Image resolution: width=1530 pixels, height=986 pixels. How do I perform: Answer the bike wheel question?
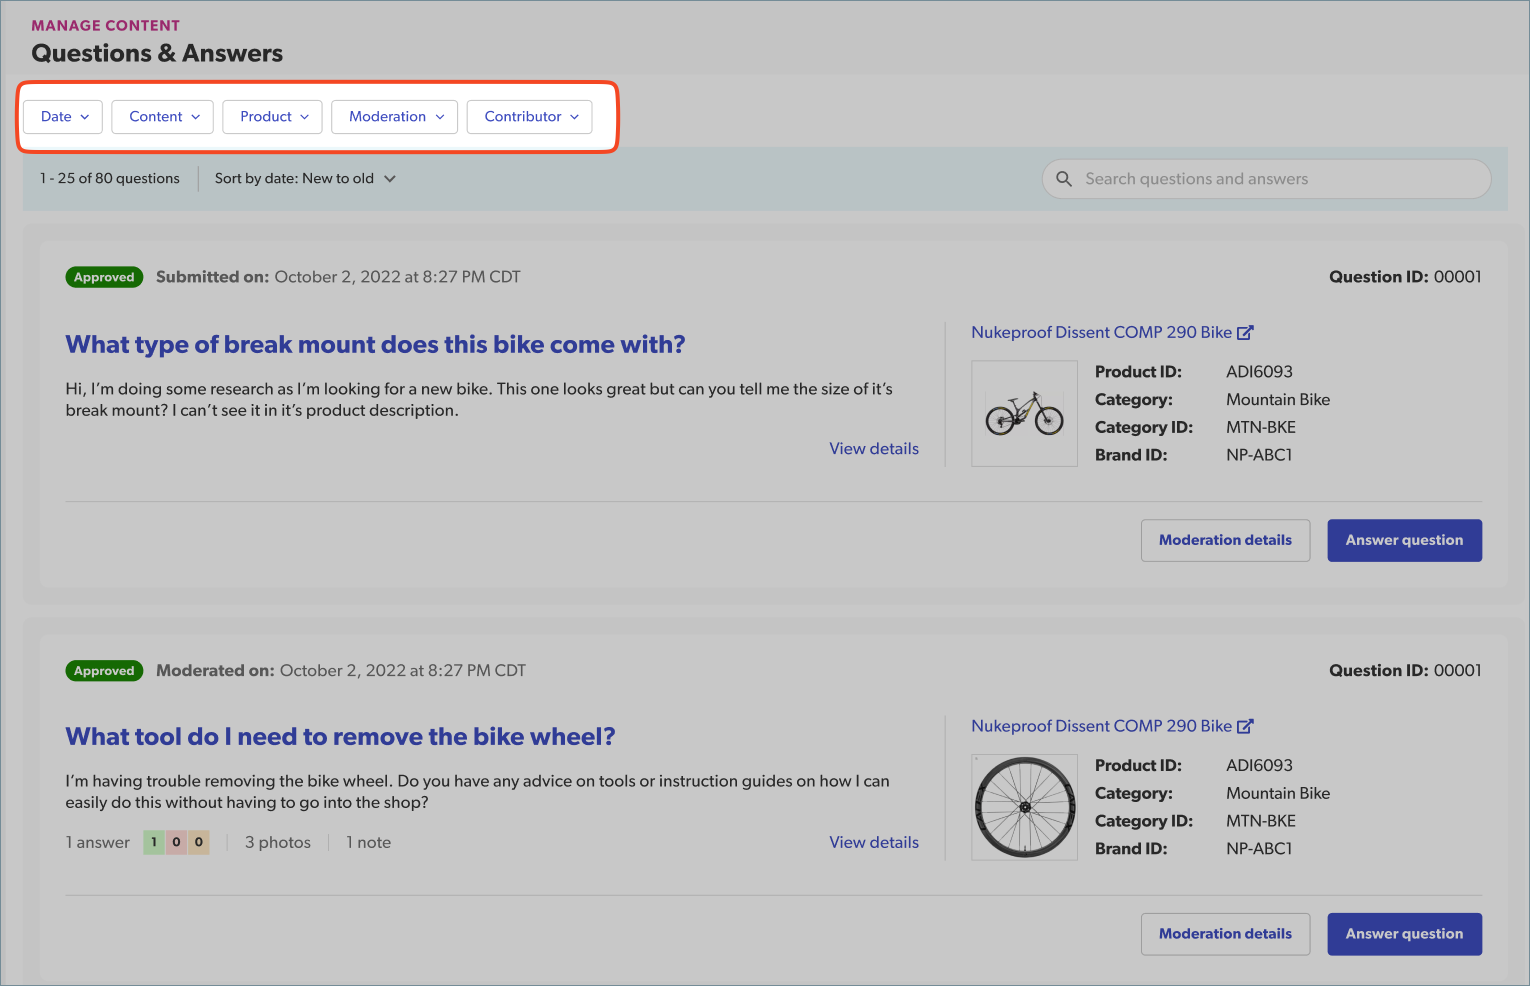pos(1404,934)
